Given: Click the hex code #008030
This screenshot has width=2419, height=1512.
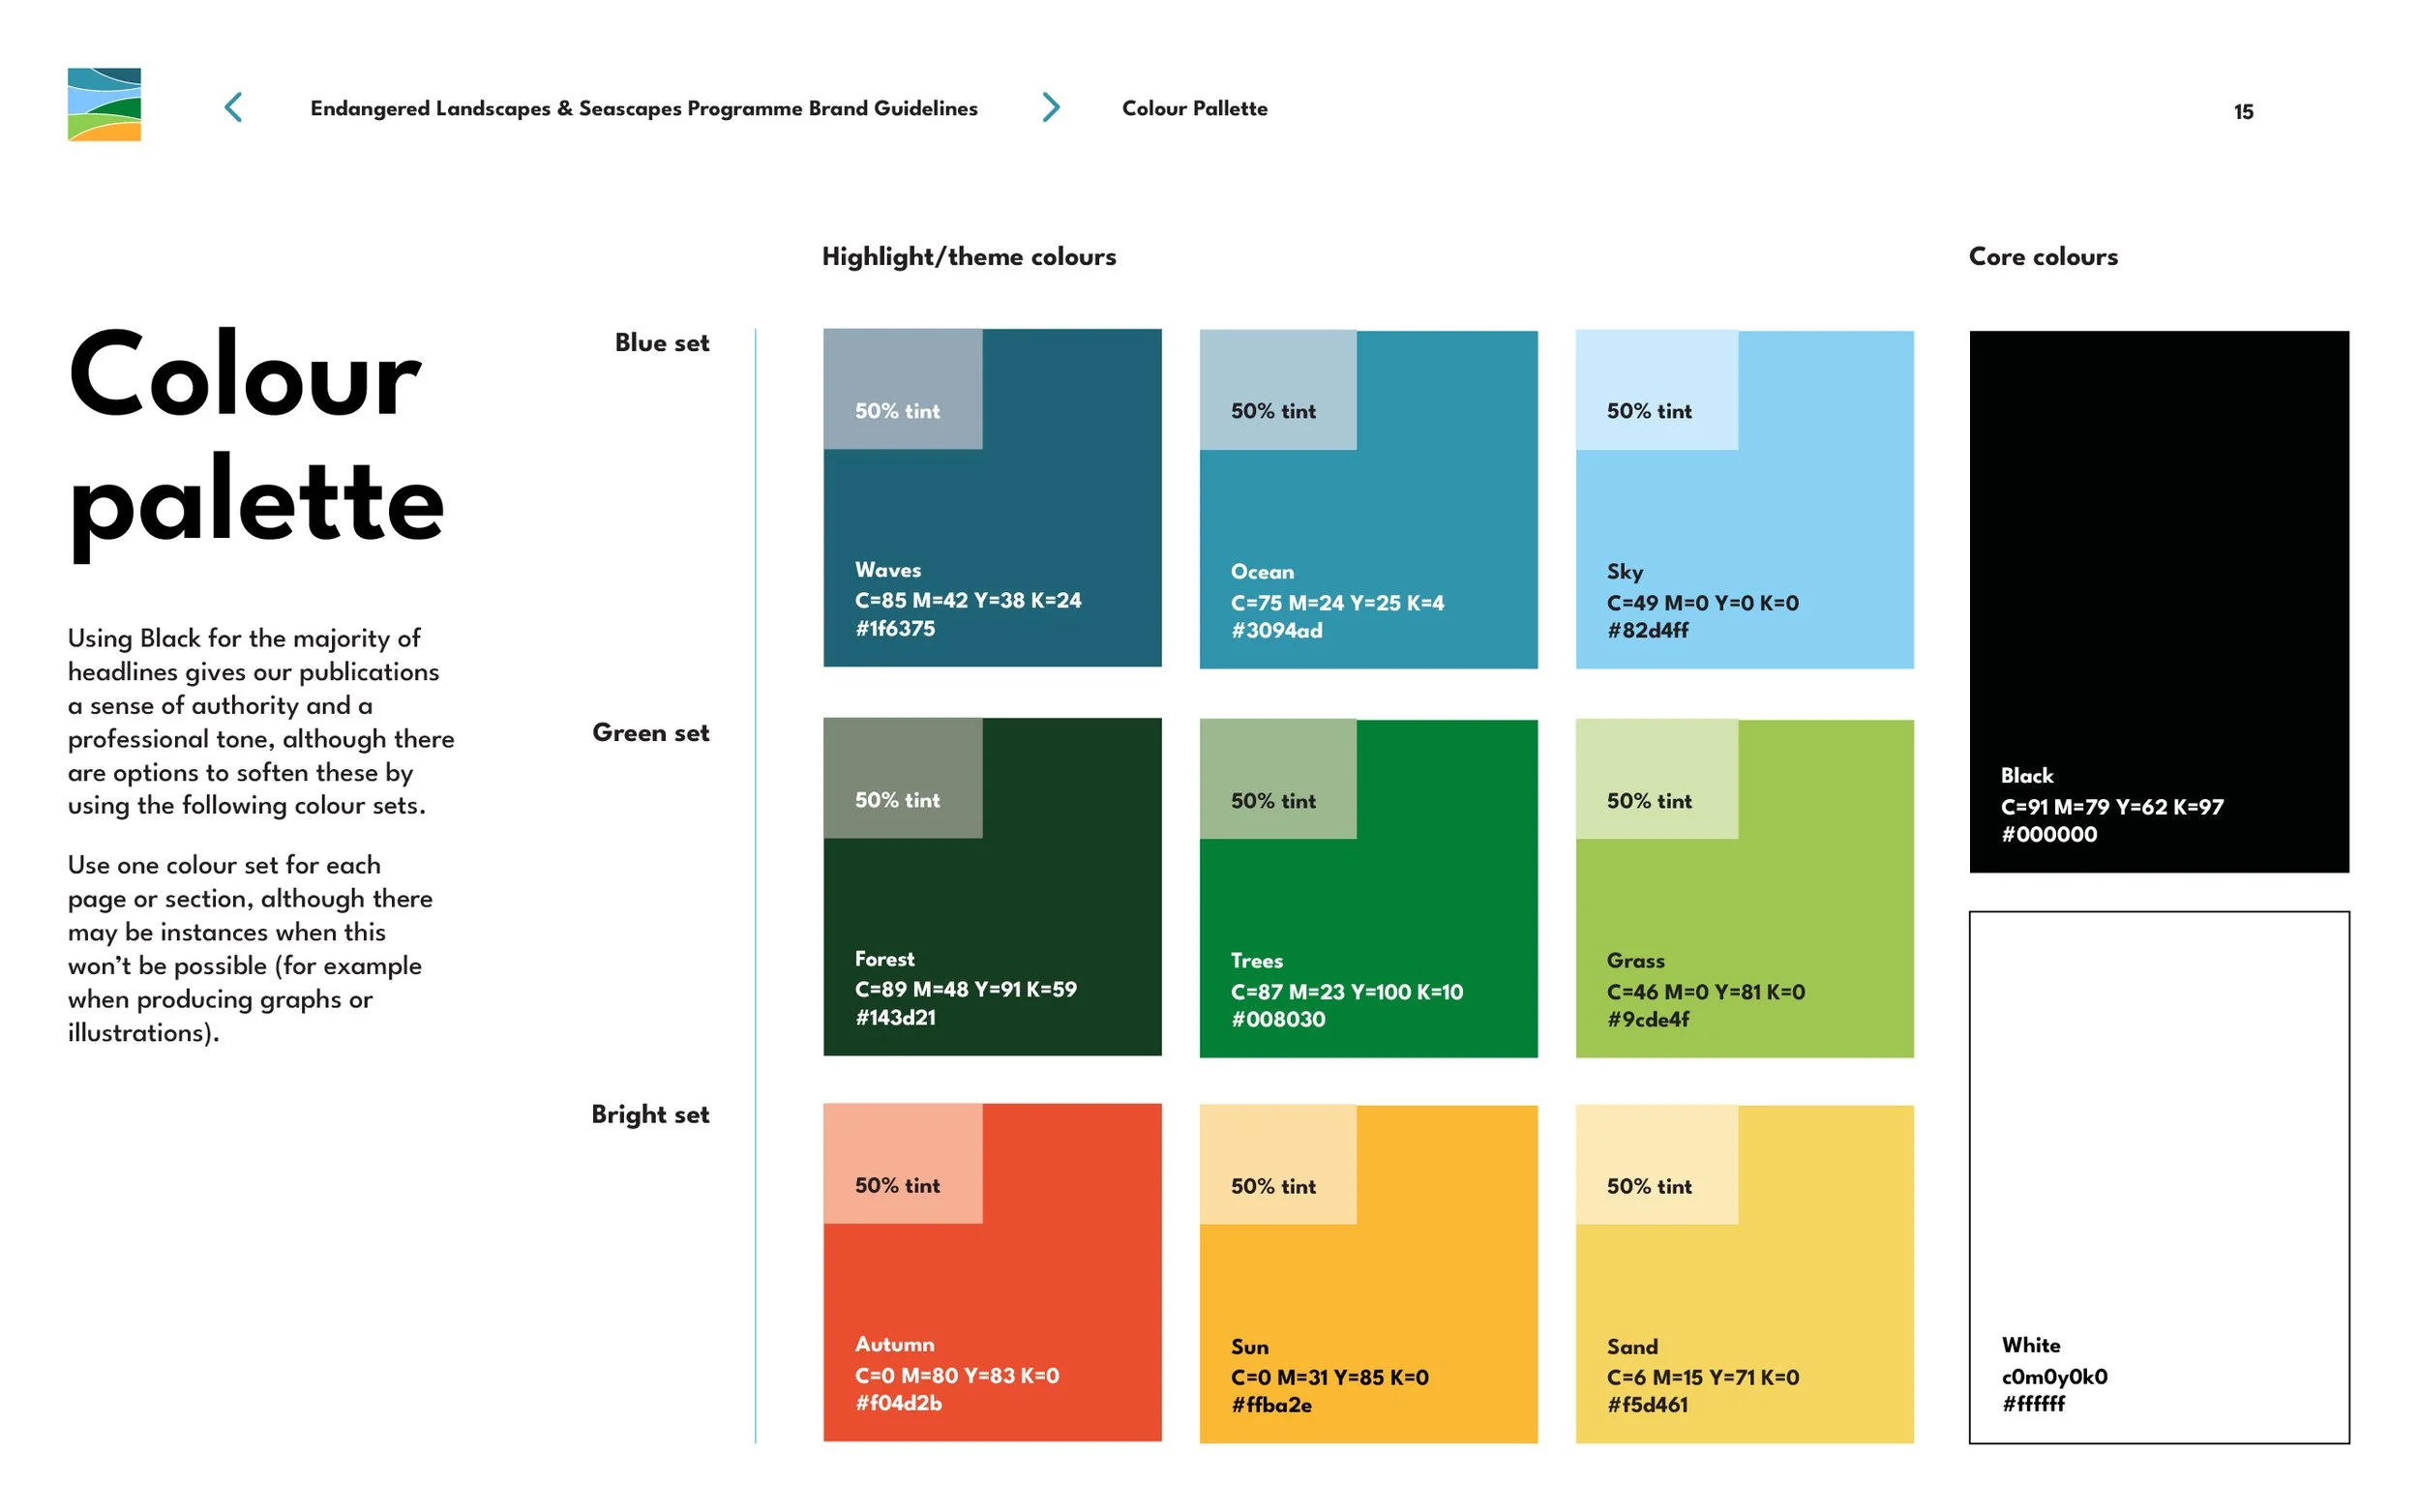Looking at the screenshot, I should (1278, 1020).
